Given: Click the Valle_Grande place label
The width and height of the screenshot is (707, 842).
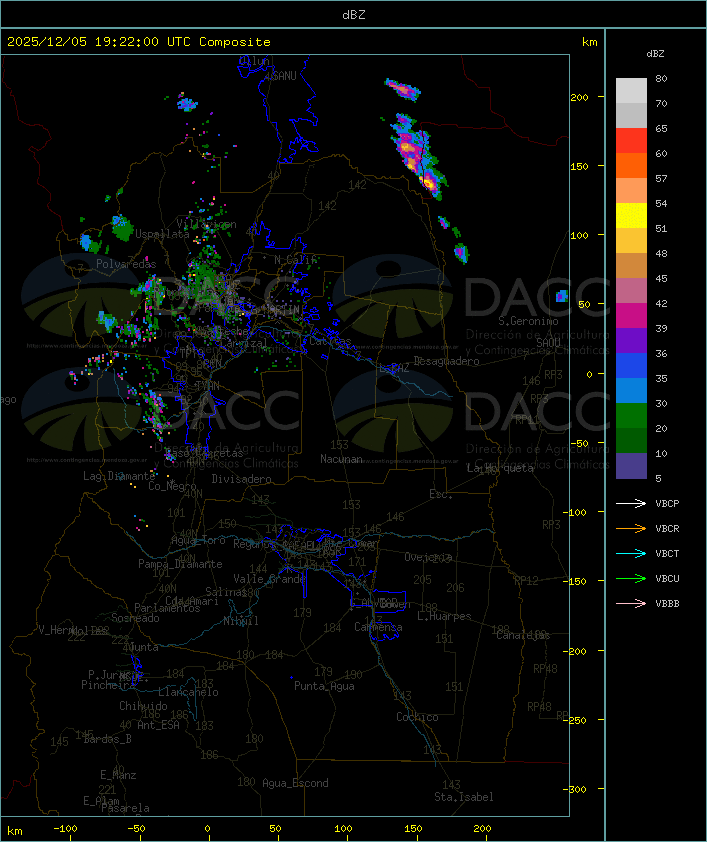Looking at the screenshot, I should [x=269, y=579].
